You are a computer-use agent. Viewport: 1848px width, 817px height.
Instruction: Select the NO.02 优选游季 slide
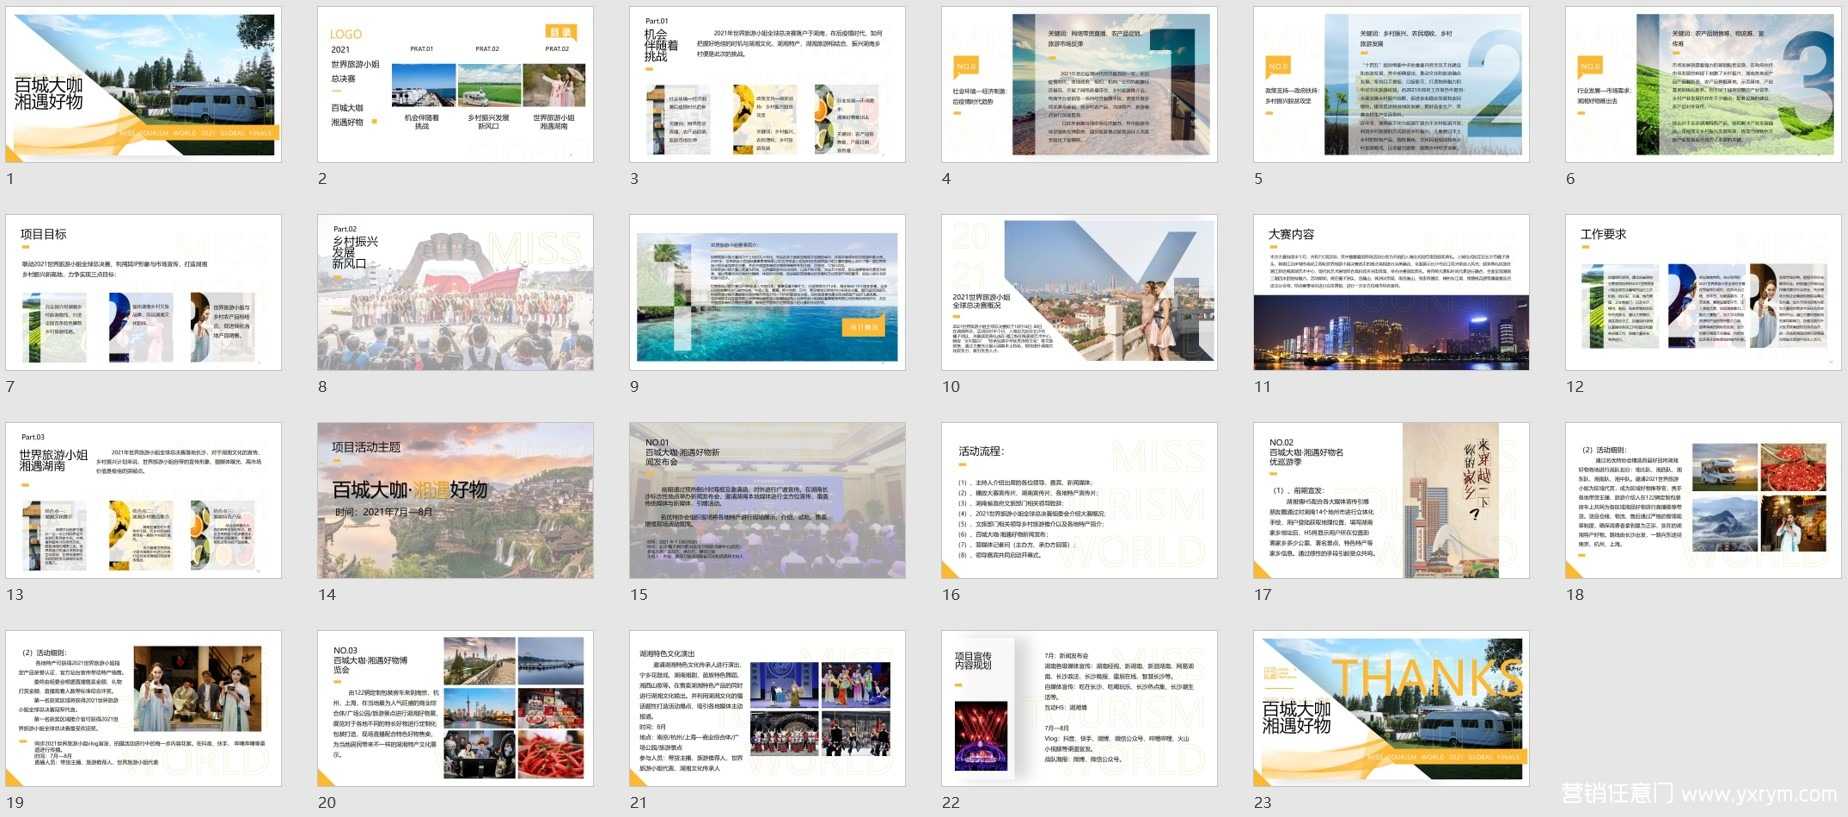tap(1391, 500)
